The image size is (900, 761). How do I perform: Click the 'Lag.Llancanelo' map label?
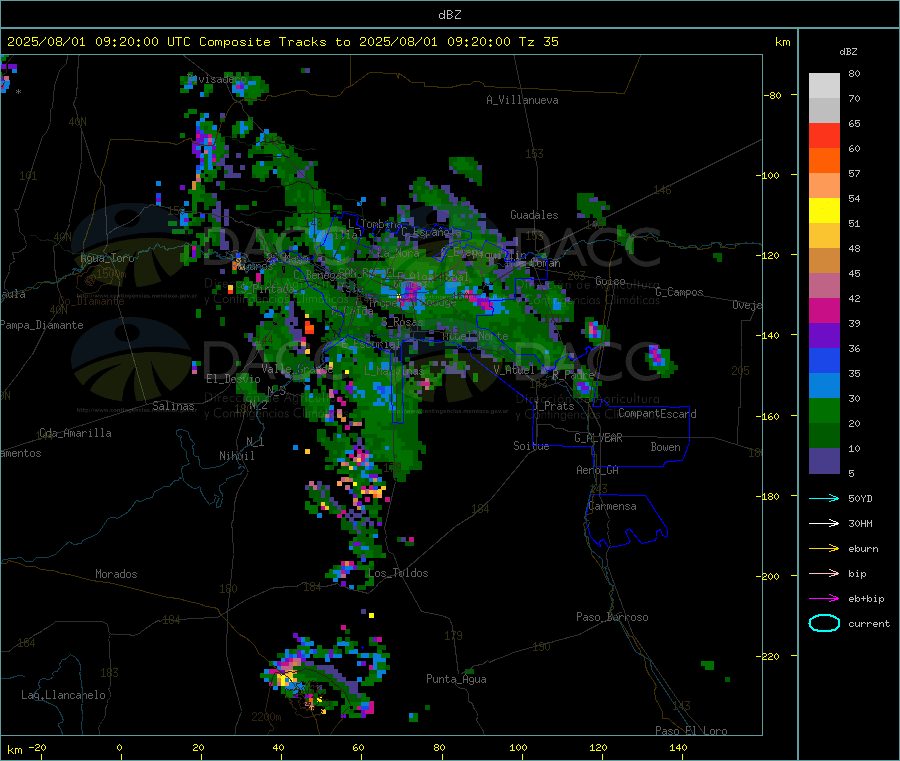tap(63, 695)
